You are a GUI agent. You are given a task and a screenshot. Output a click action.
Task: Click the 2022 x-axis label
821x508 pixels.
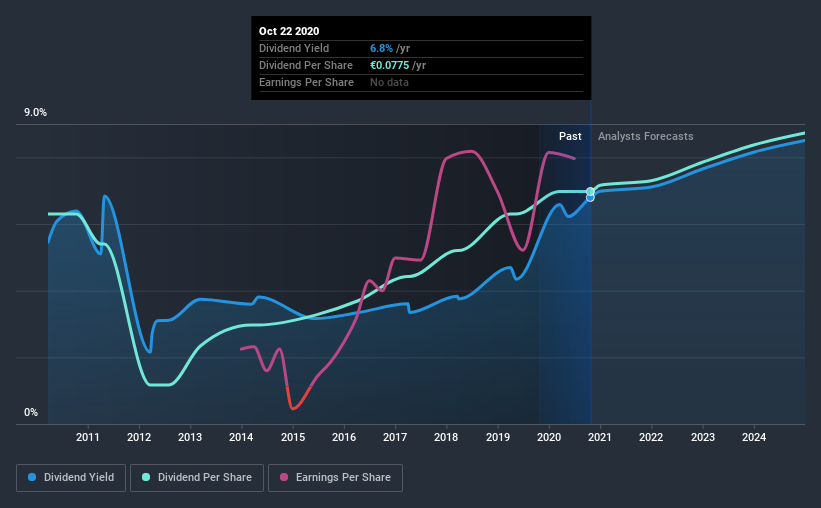point(651,437)
